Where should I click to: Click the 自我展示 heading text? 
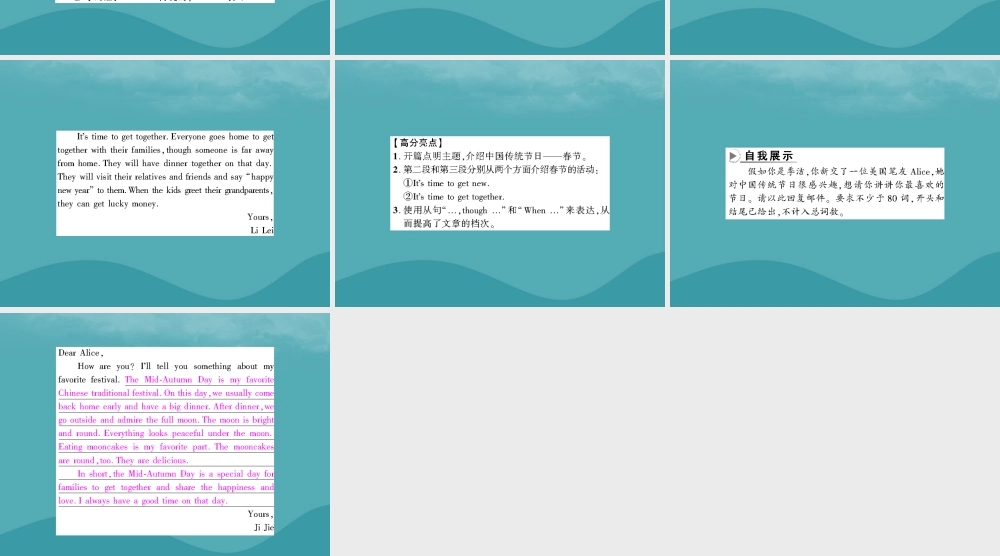[768, 156]
